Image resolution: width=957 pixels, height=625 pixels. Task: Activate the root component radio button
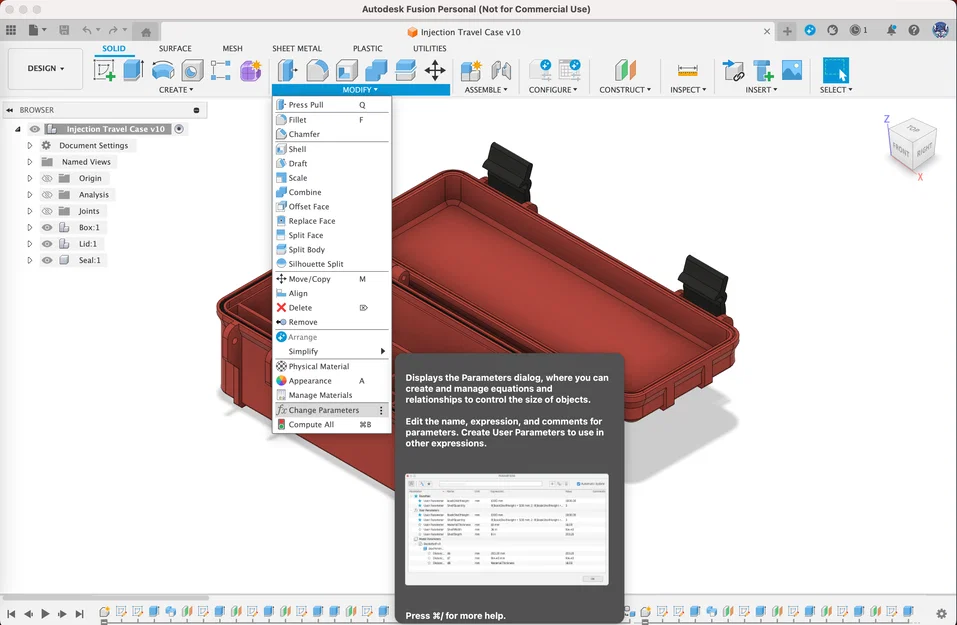click(179, 129)
